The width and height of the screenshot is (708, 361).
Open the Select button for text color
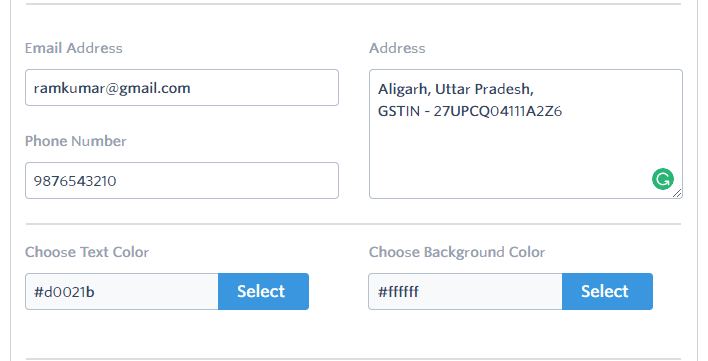pos(263,292)
